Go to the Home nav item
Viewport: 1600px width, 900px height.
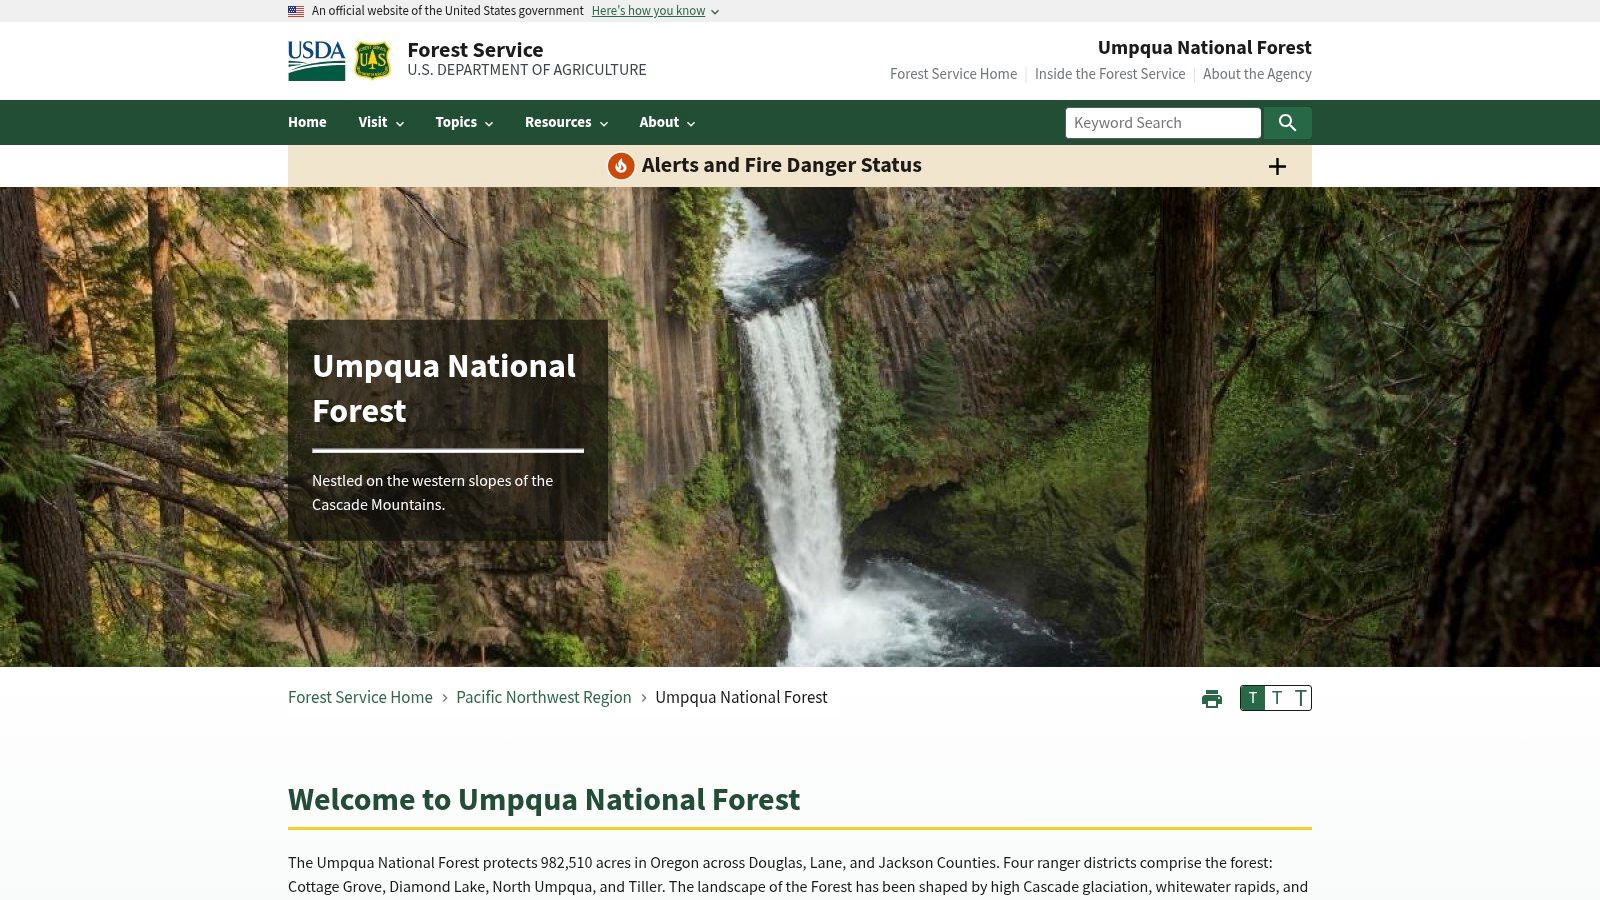coord(307,122)
